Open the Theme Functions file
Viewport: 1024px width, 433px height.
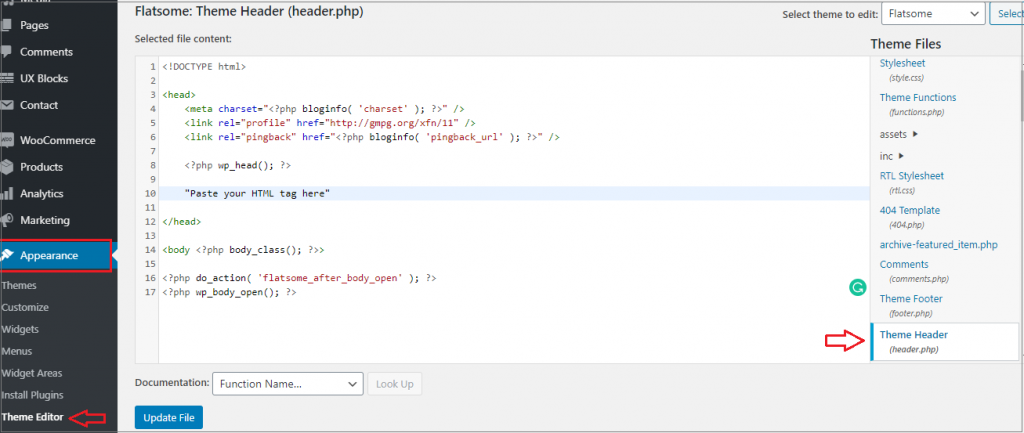tap(918, 97)
